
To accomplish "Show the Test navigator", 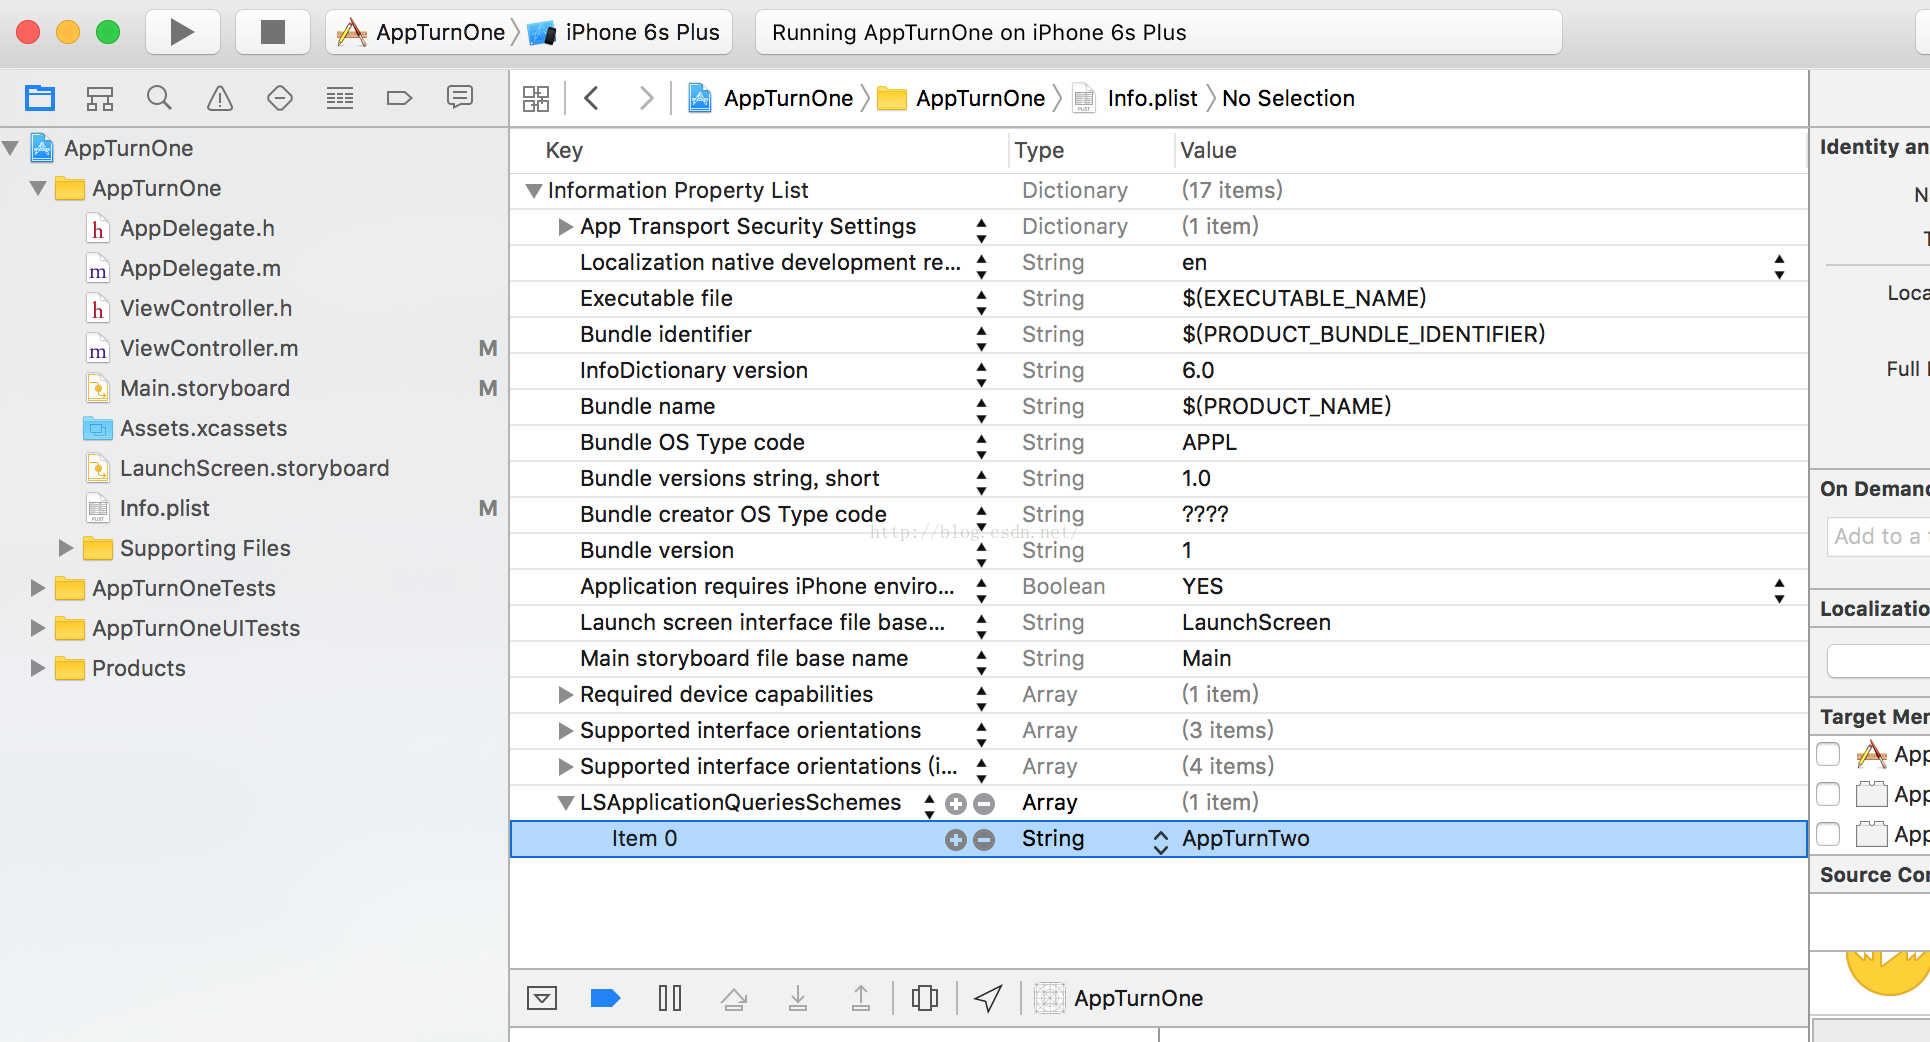I will click(280, 98).
